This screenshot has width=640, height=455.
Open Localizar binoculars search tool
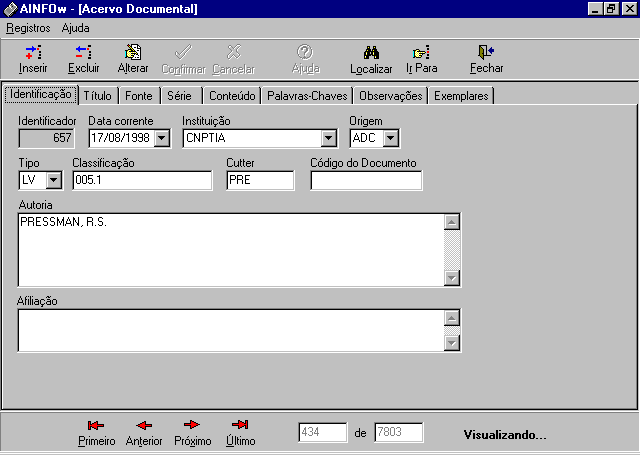coord(371,52)
